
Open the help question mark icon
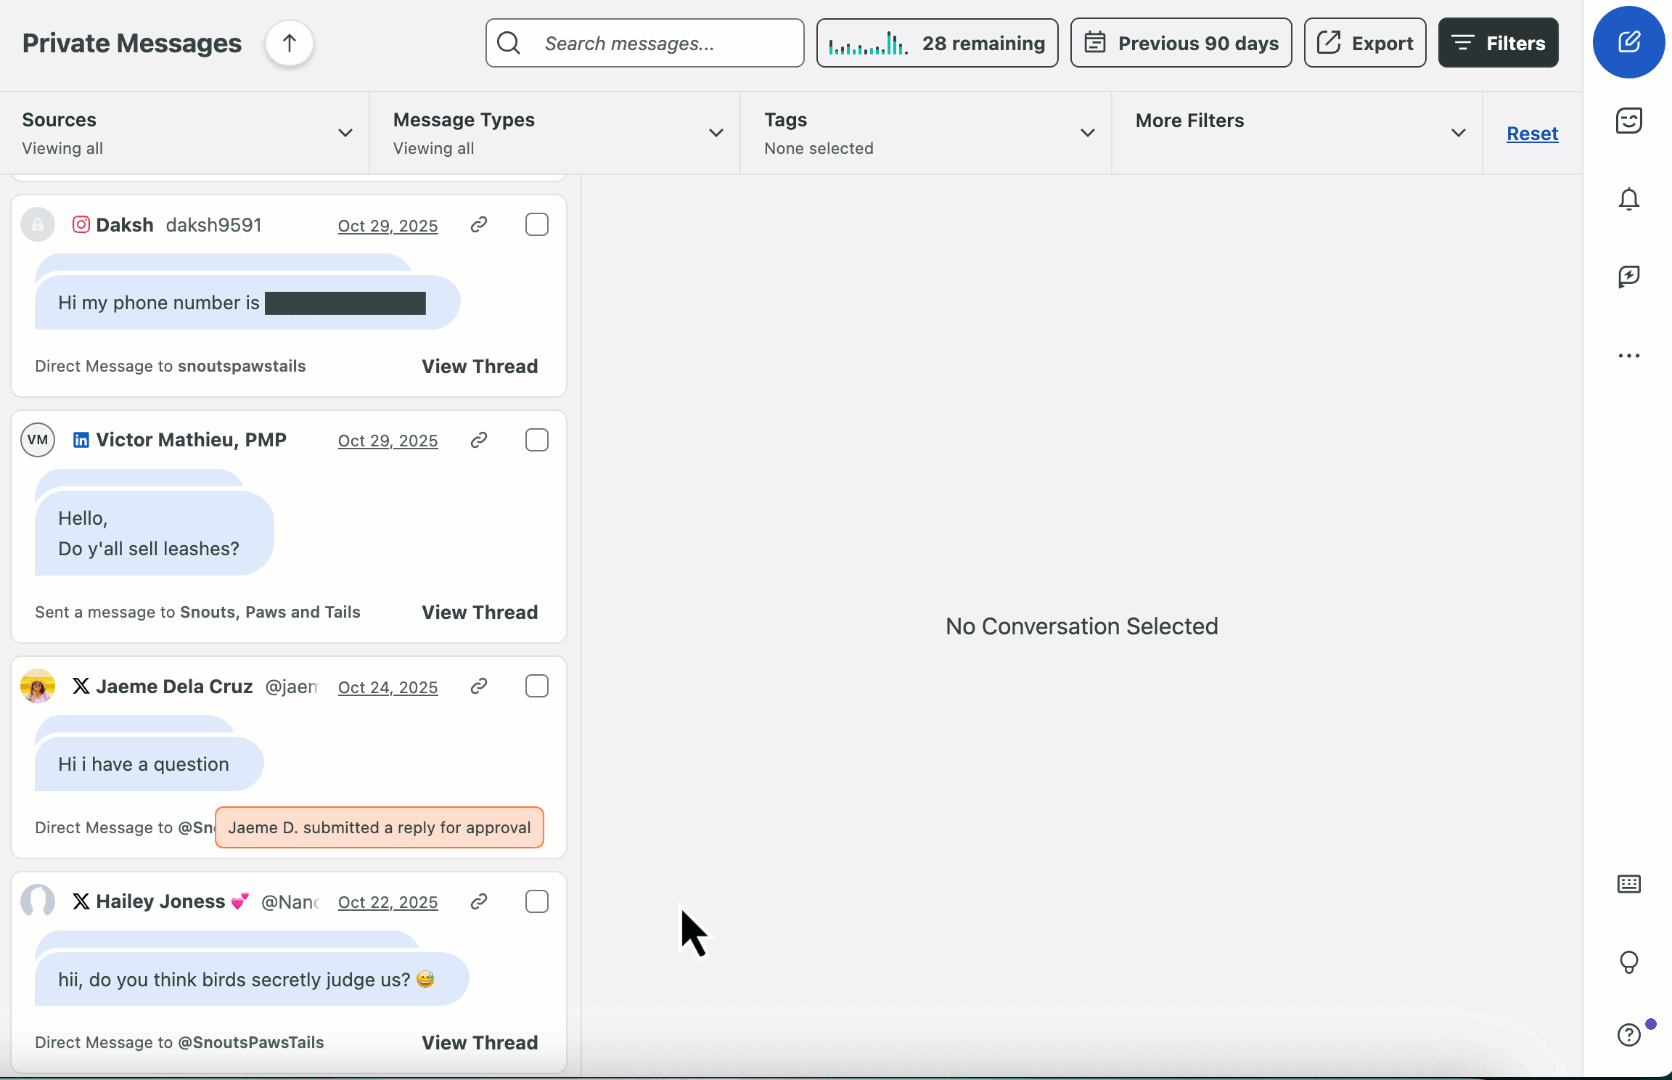pos(1628,1034)
